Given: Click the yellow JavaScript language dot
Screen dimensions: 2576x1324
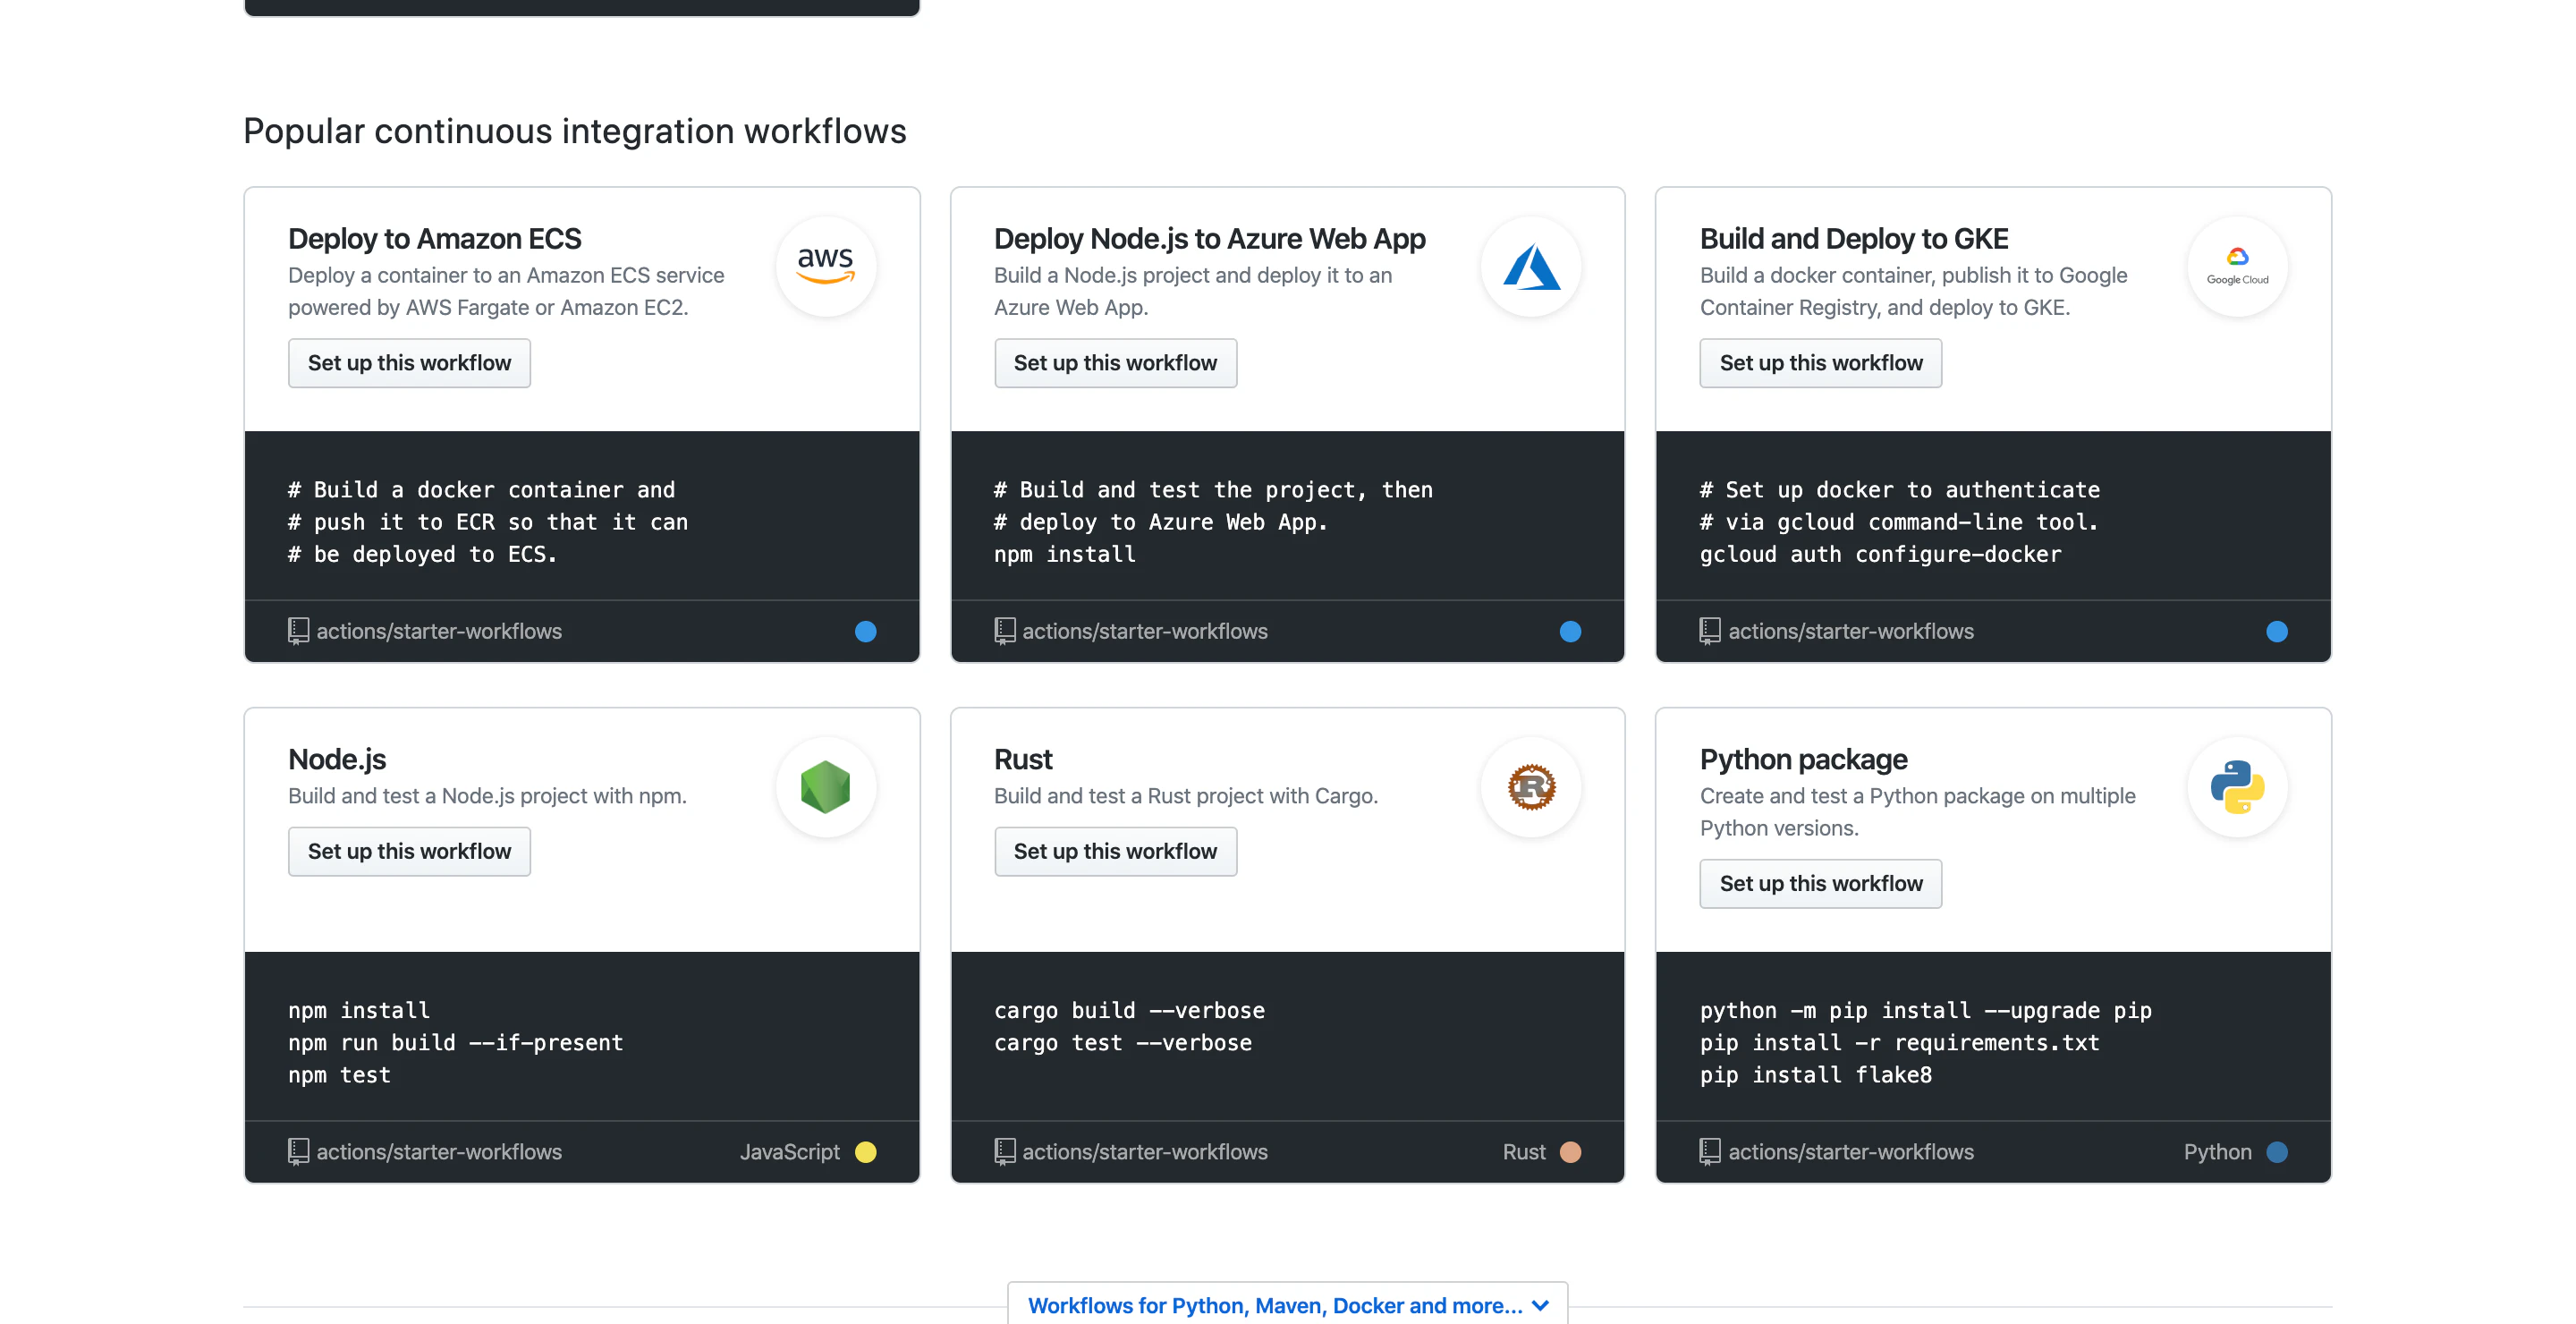Looking at the screenshot, I should tap(866, 1152).
